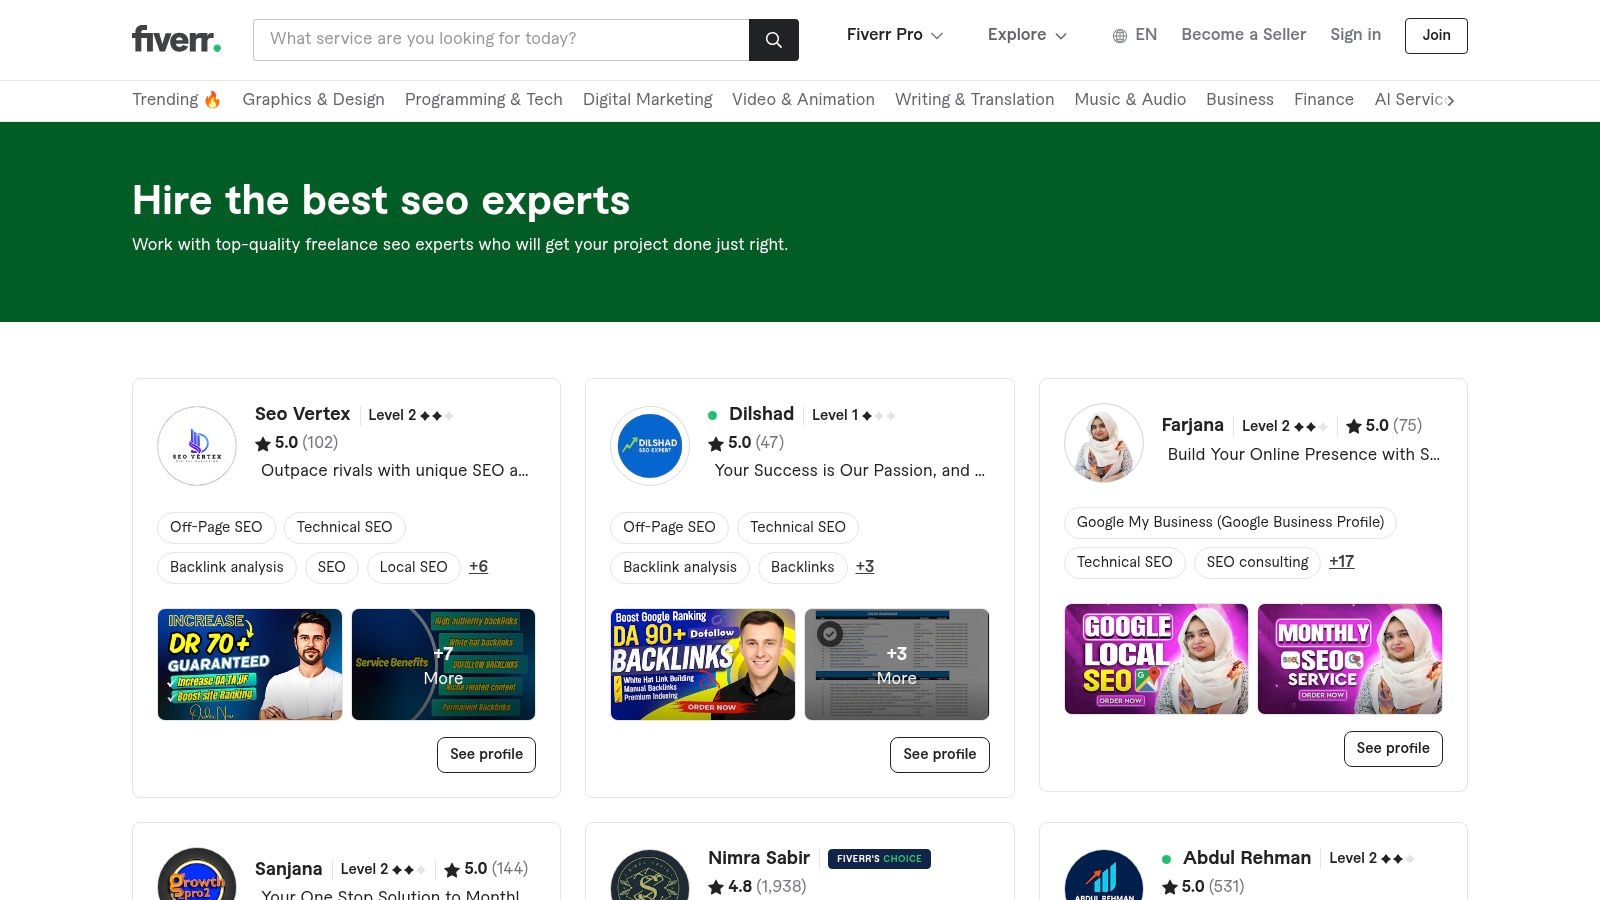Select the Digital Marketing category
Screen dimensions: 1600x900
(x=647, y=99)
